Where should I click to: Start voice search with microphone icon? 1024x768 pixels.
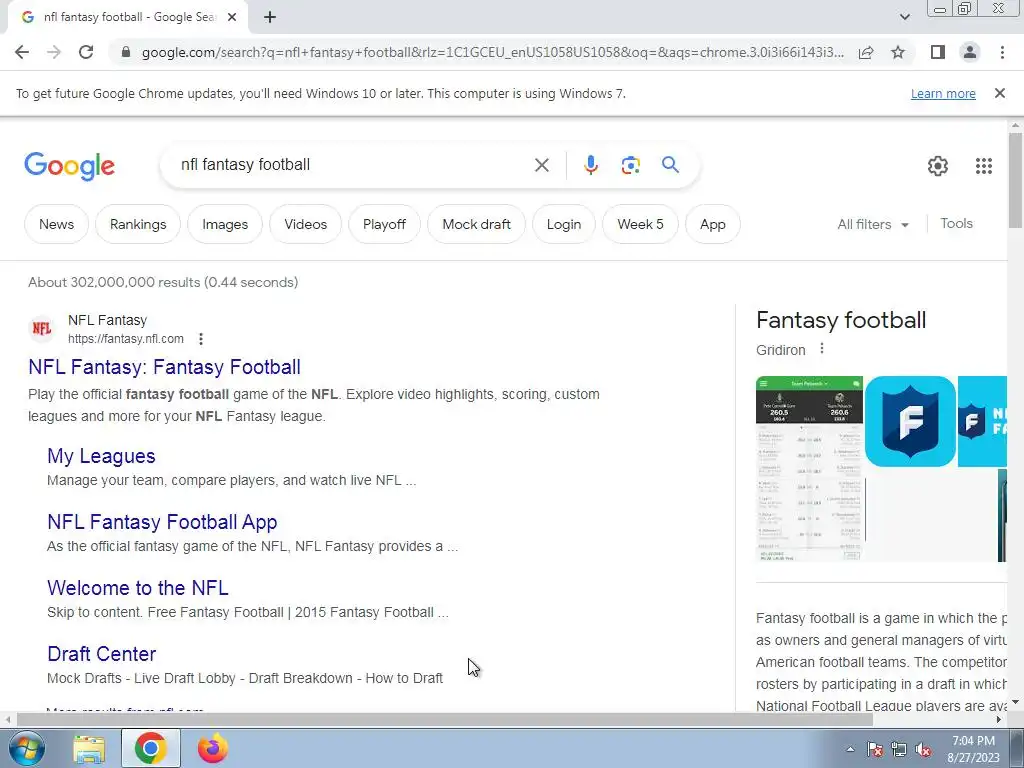(x=590, y=165)
